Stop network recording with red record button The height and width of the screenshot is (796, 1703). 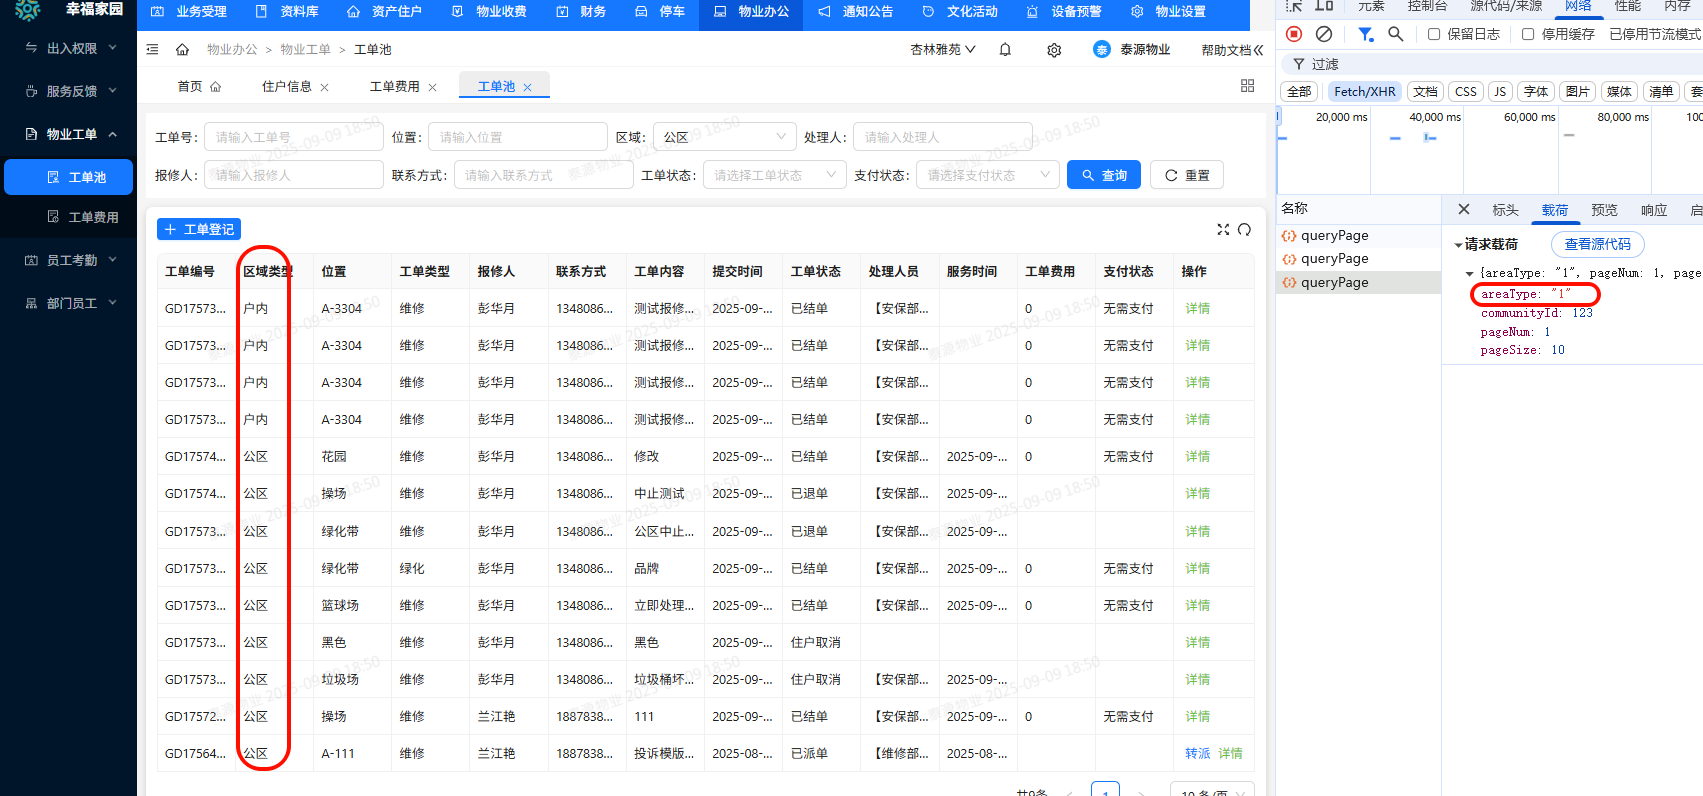click(x=1294, y=34)
